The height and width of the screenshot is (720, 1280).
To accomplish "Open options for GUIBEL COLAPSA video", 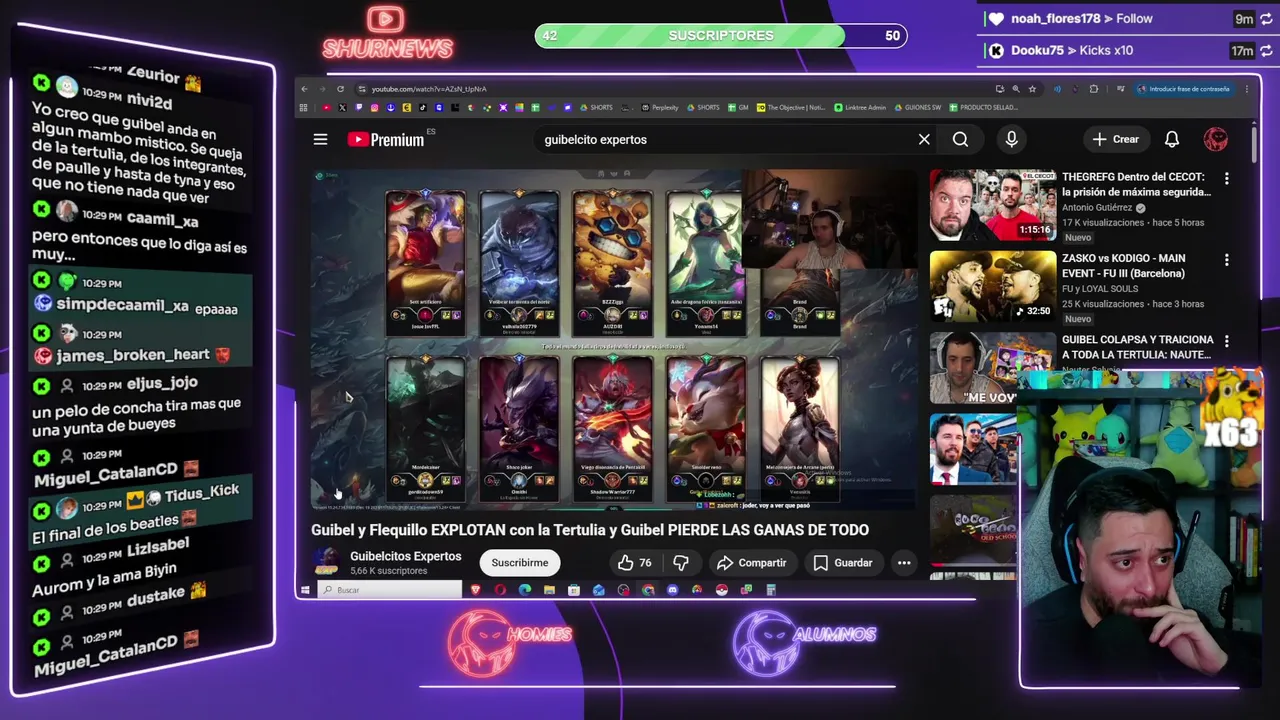I will 1226,341.
